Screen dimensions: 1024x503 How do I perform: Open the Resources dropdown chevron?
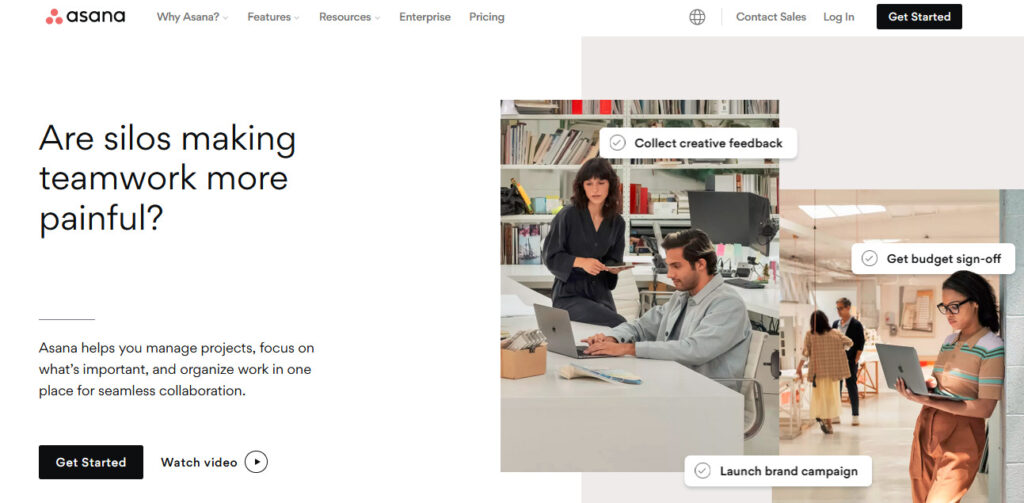pos(377,18)
